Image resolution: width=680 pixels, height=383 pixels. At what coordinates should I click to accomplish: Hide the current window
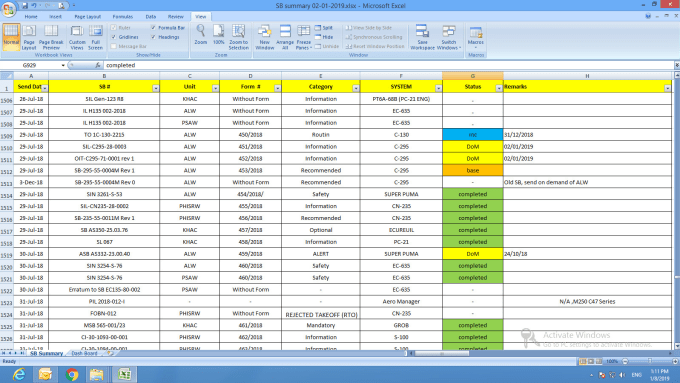(x=324, y=37)
